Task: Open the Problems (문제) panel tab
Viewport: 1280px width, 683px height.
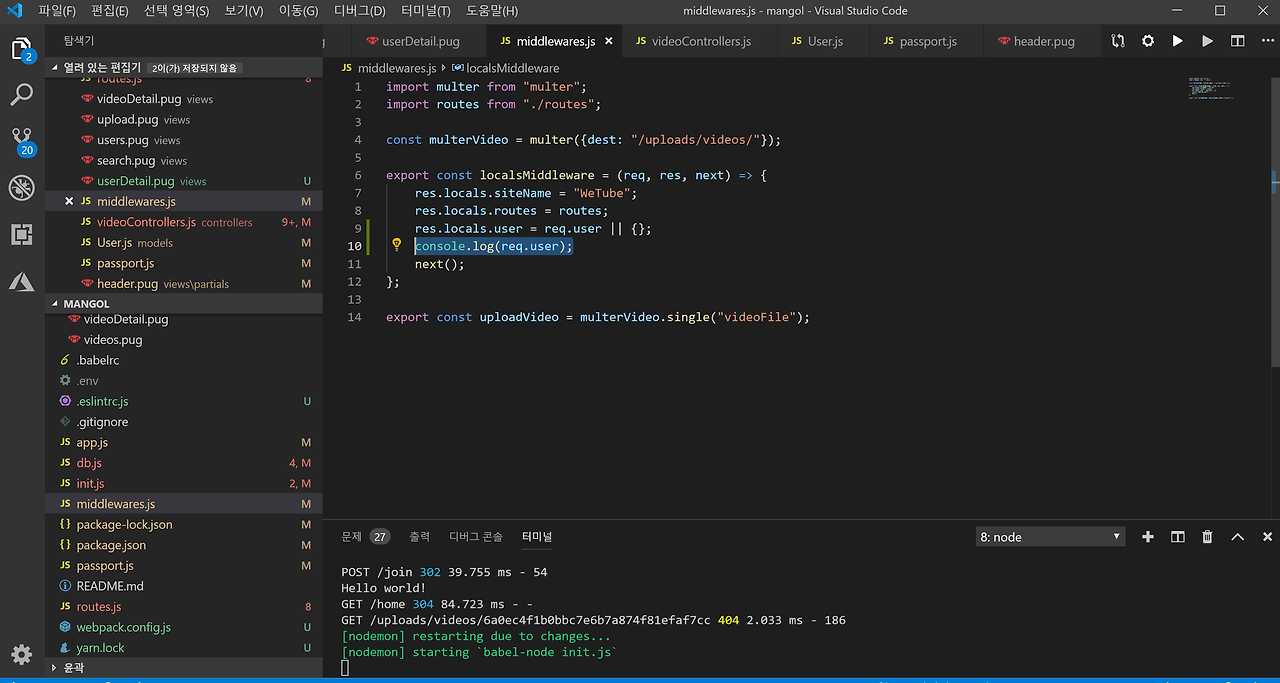Action: click(351, 537)
